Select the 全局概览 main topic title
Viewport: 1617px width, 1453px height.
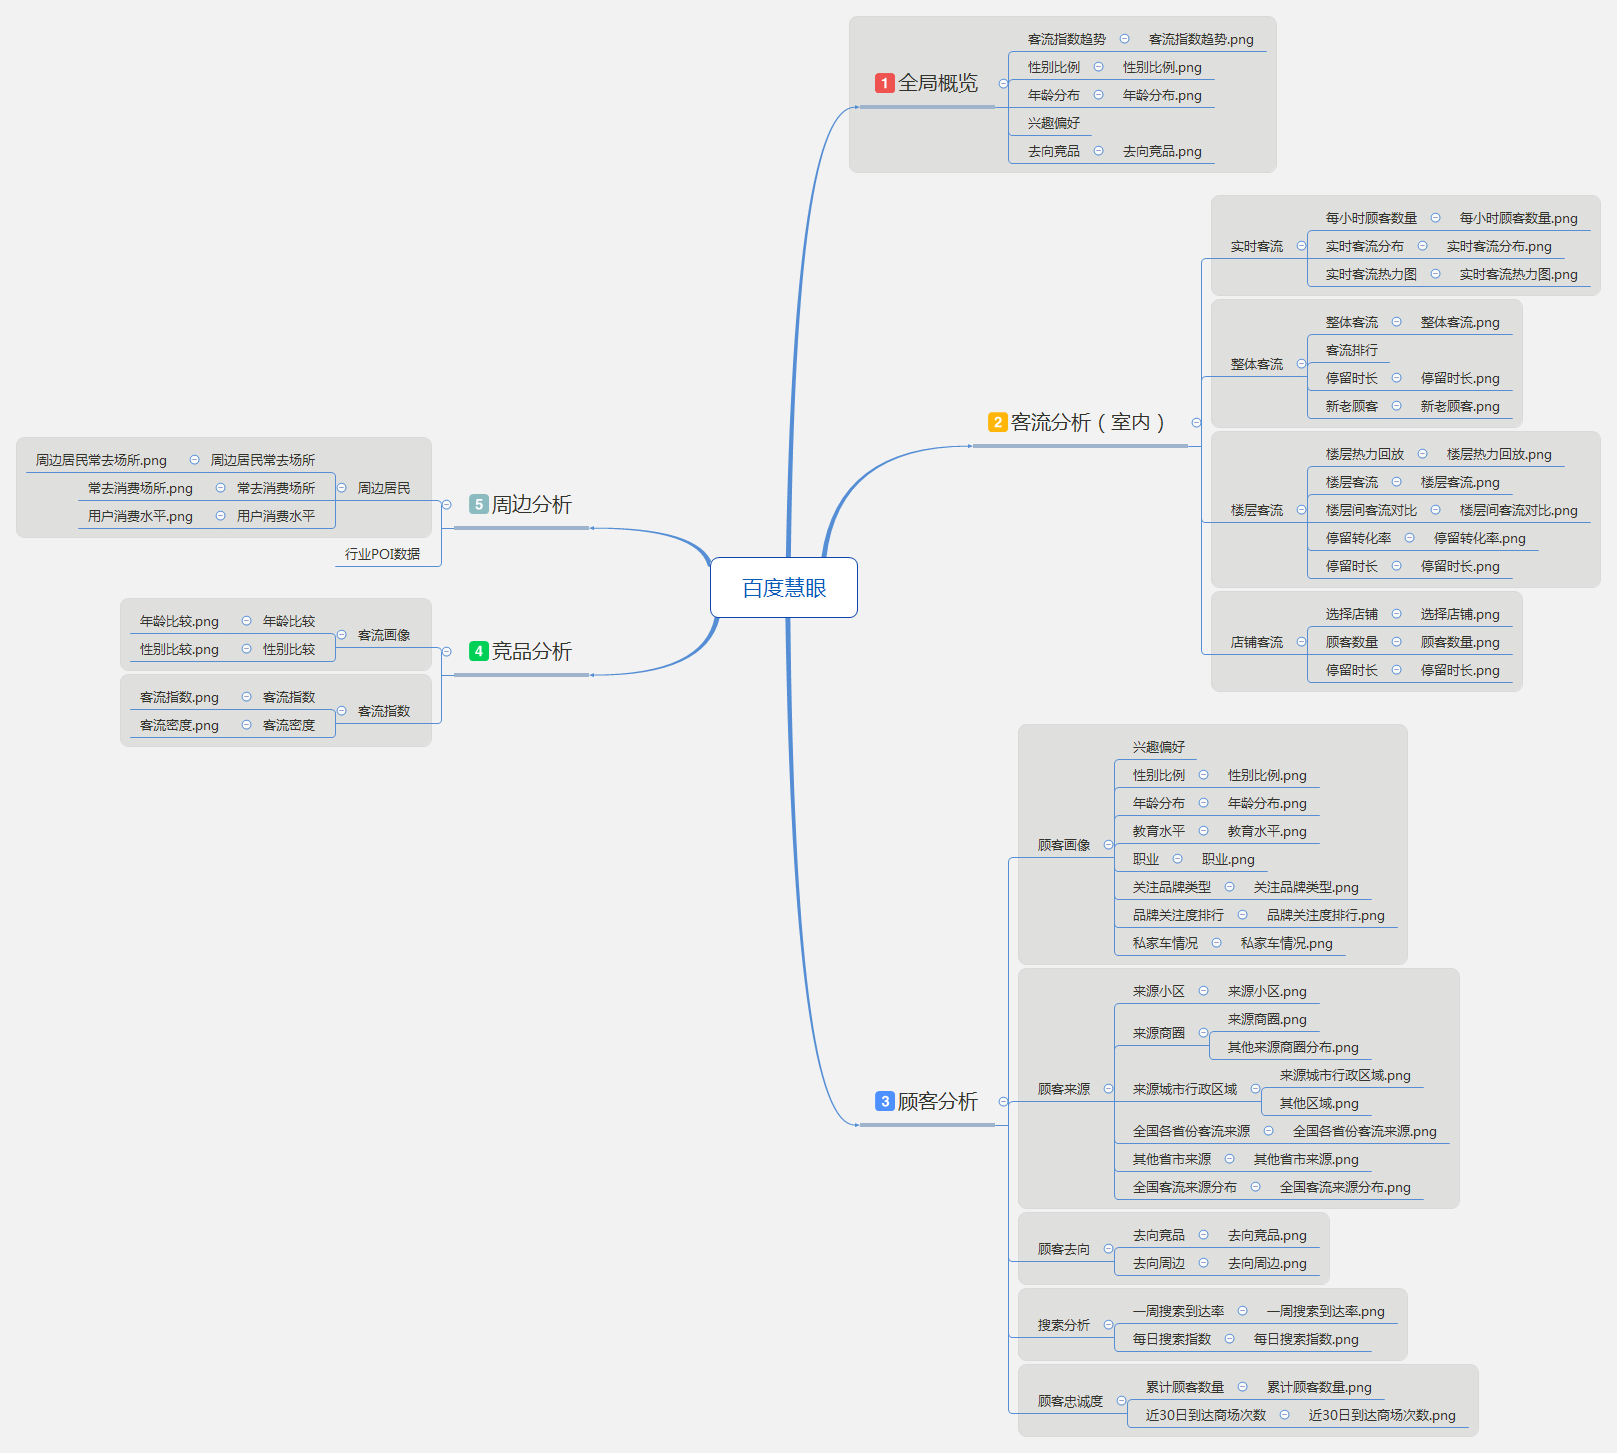(938, 83)
